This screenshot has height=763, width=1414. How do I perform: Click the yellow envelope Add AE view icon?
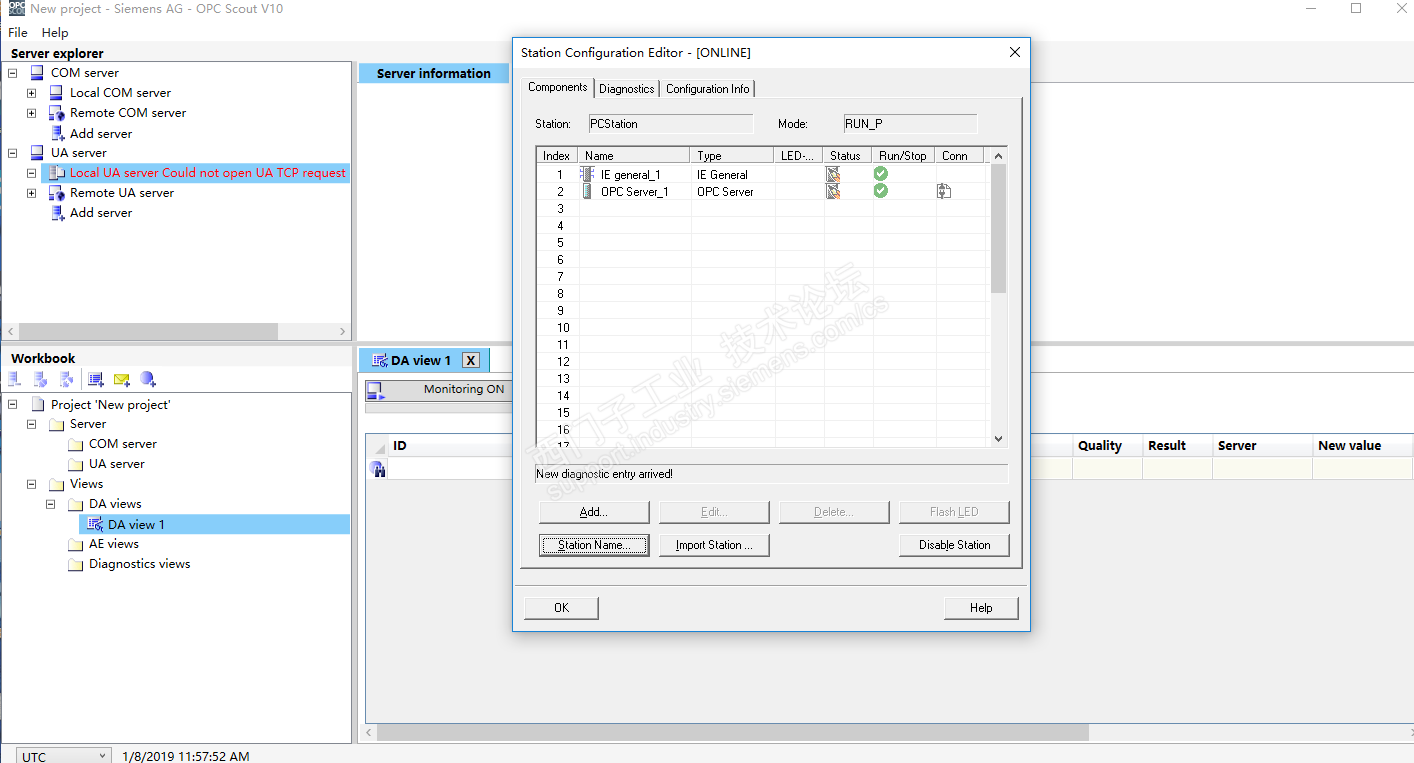(x=122, y=379)
